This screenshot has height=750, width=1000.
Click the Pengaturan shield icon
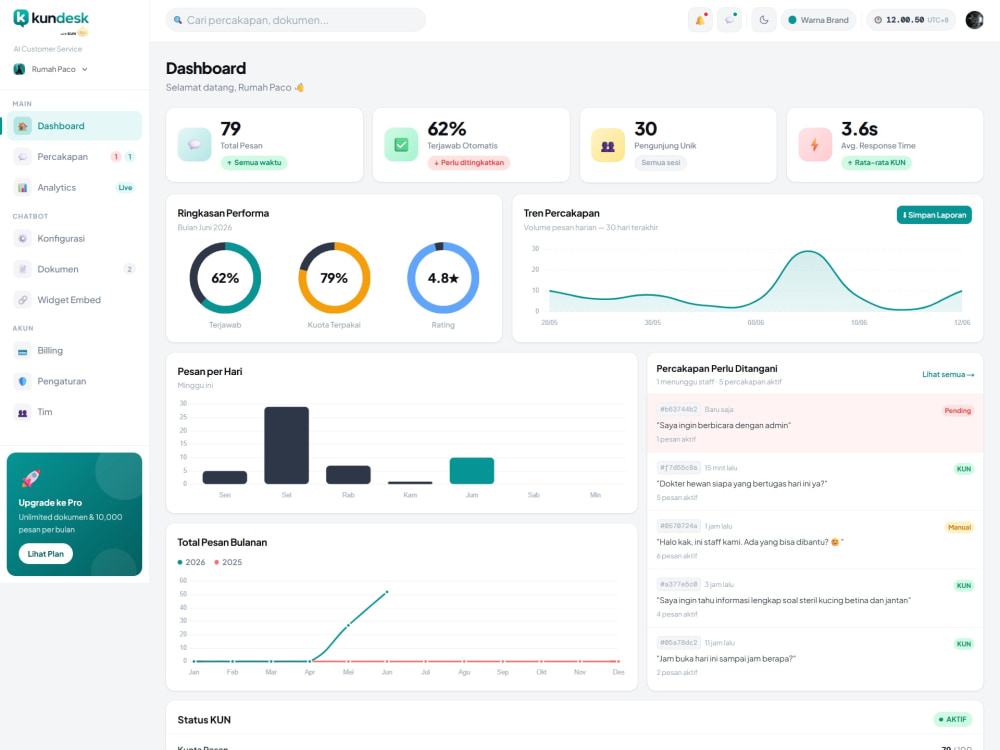(x=22, y=381)
